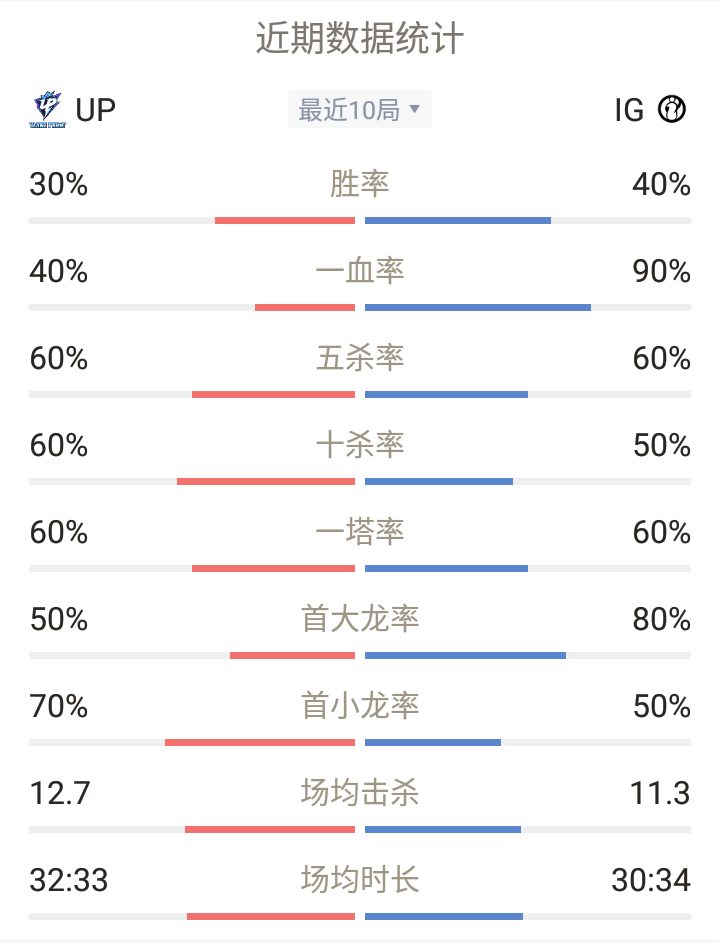Viewport: 719px width, 942px height.
Task: Click the 近期数据统计 heading
Action: (360, 38)
